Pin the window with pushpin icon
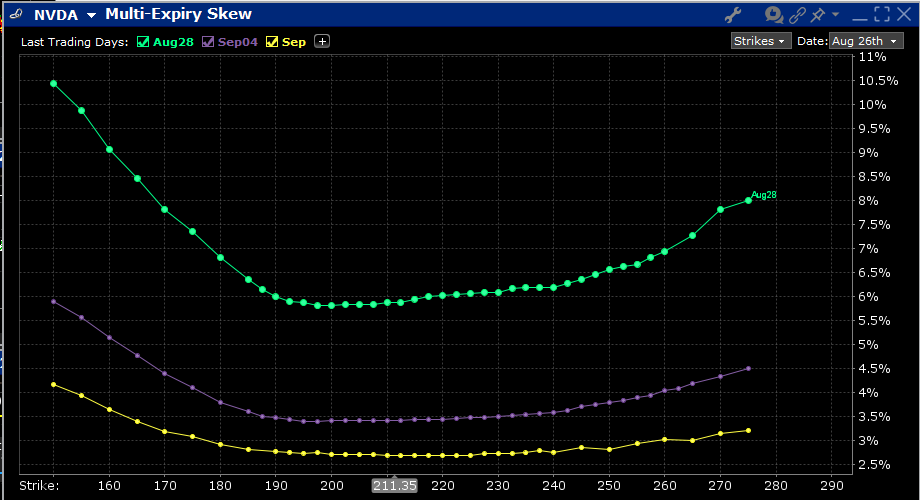920x500 pixels. pos(817,15)
